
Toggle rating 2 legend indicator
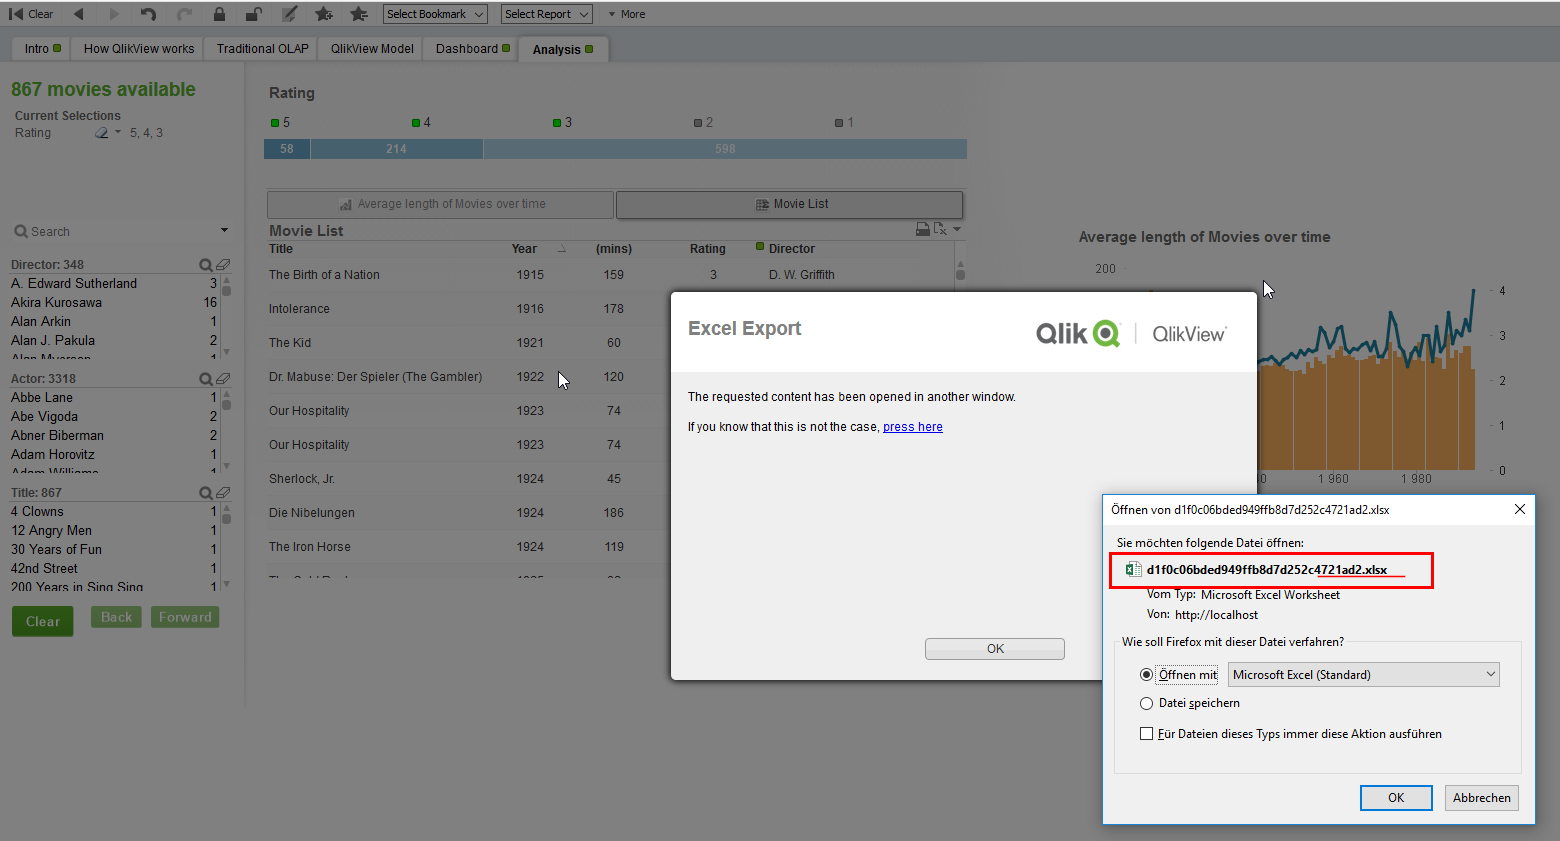698,123
